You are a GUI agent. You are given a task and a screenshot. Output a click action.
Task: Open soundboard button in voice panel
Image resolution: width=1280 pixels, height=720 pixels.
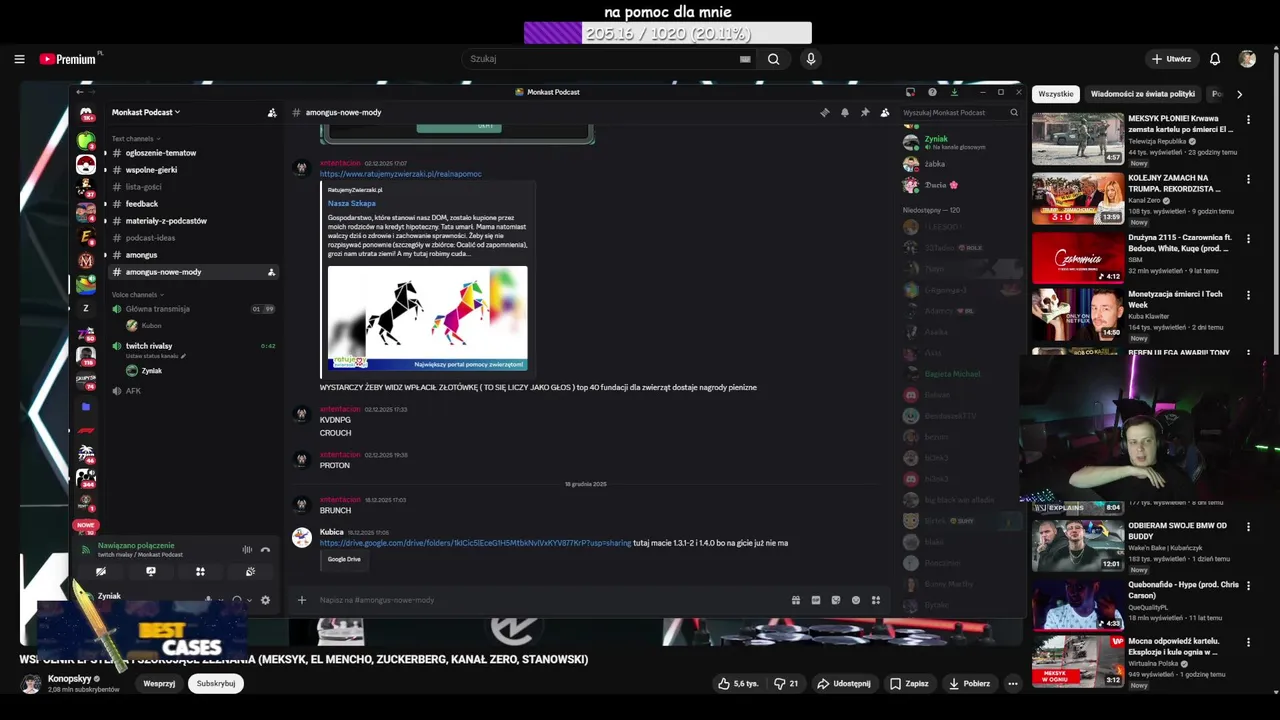[x=250, y=572]
